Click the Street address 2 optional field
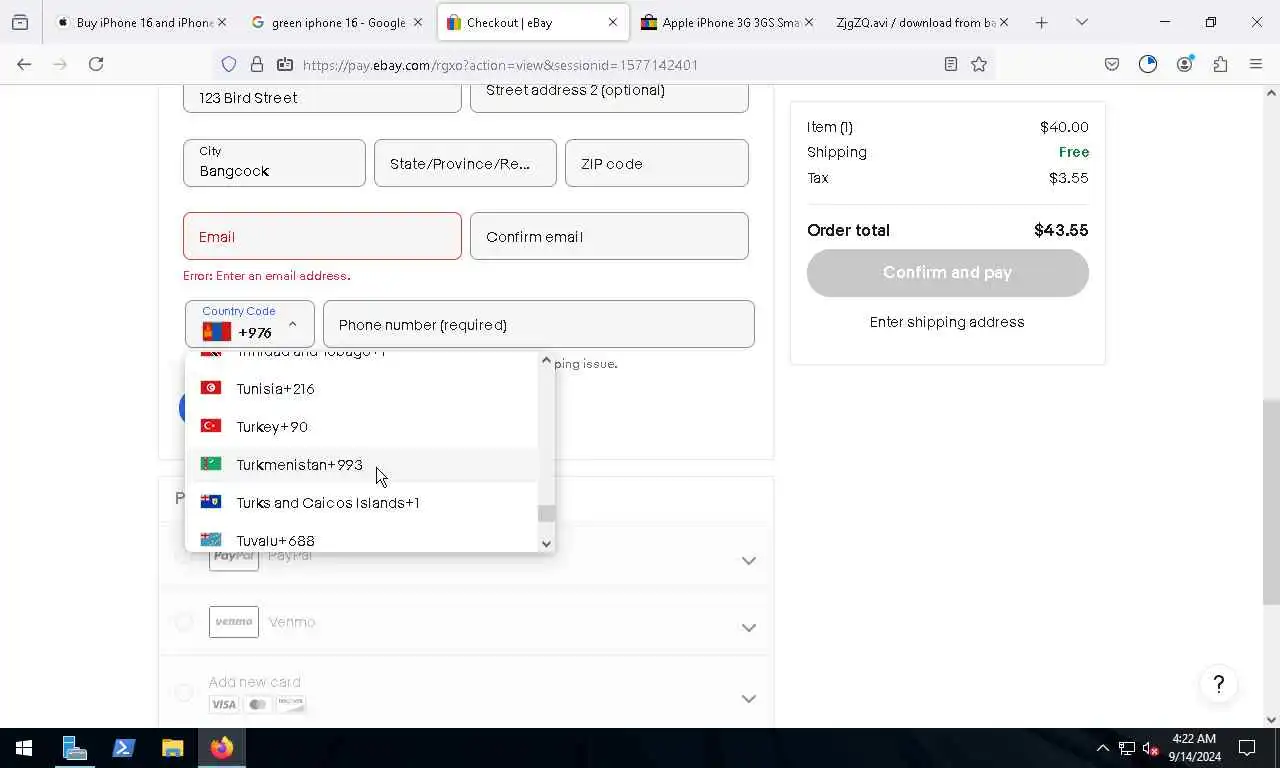This screenshot has height=768, width=1280. (x=609, y=97)
